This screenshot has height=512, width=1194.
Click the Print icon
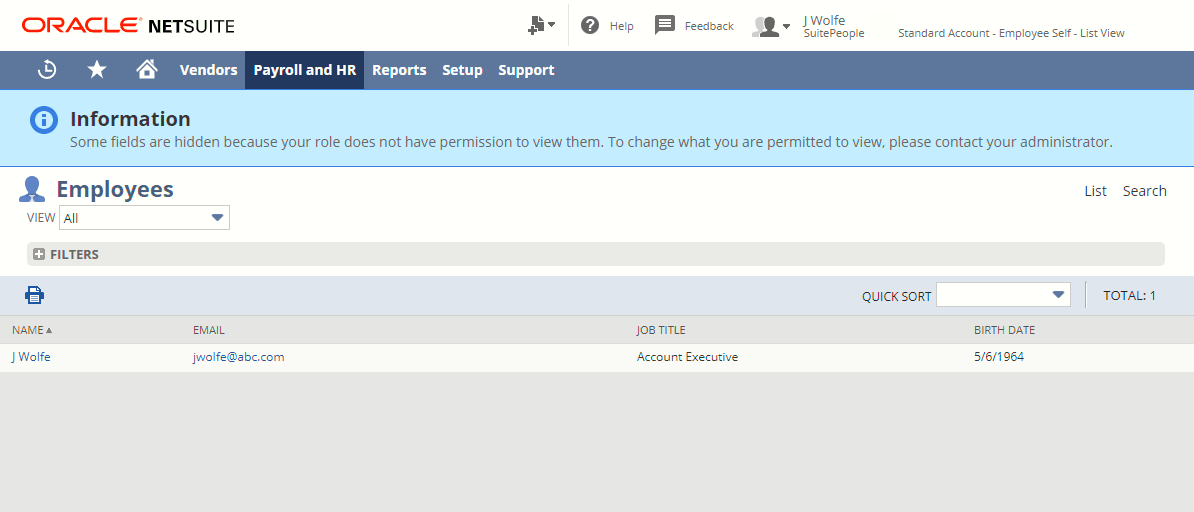[35, 295]
